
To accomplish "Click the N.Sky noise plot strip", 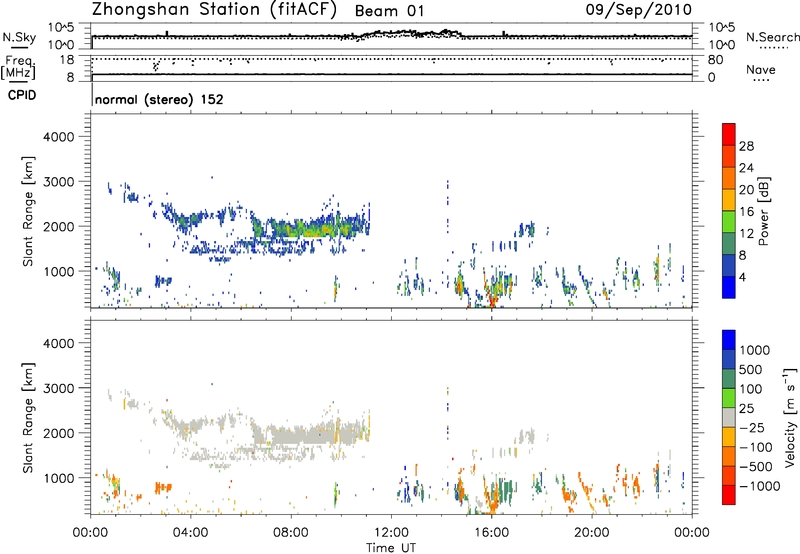I will pos(391,36).
